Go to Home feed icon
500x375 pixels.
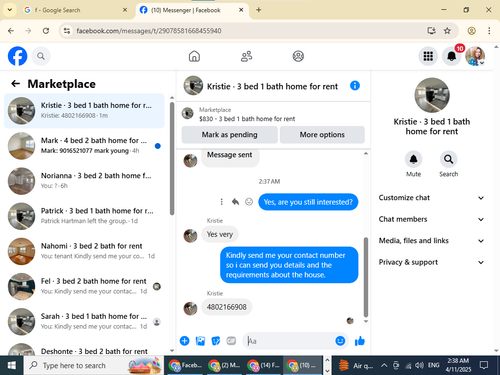tap(194, 56)
